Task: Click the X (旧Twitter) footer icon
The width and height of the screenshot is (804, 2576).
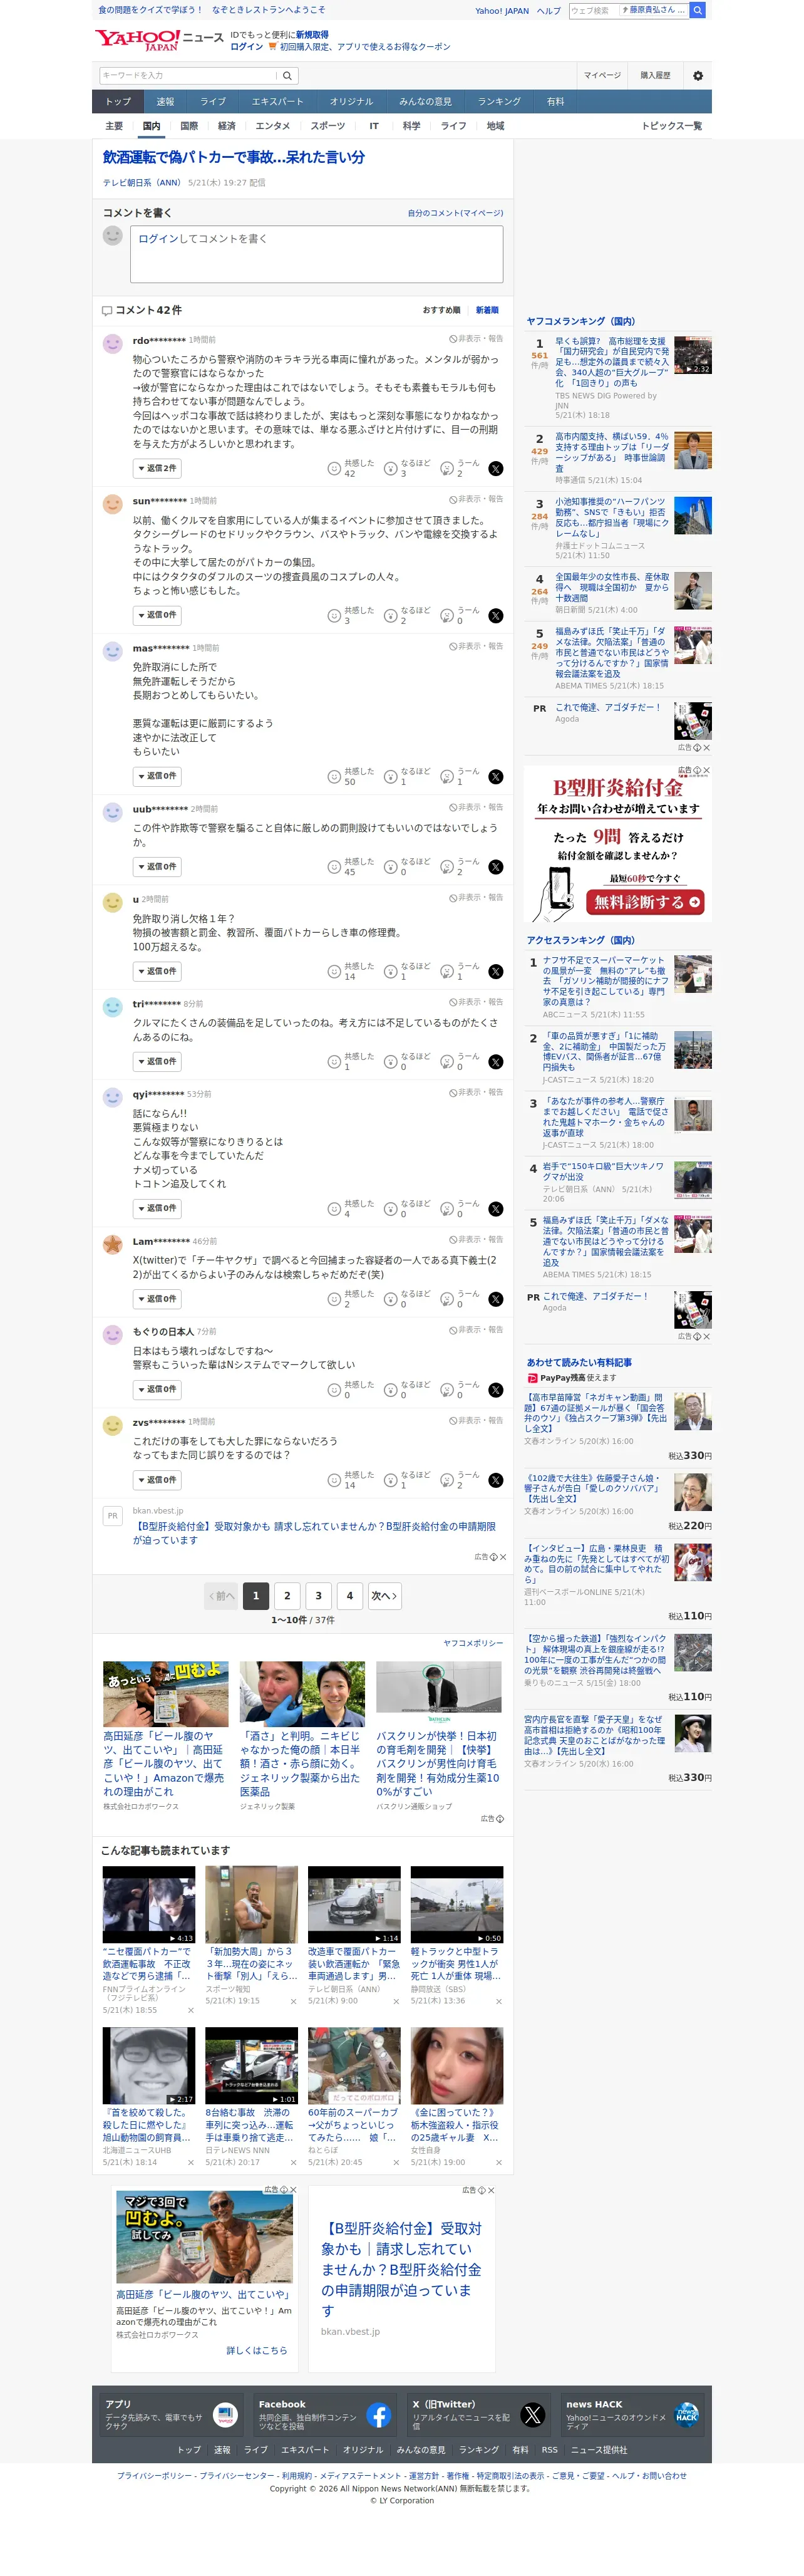Action: tap(533, 2415)
